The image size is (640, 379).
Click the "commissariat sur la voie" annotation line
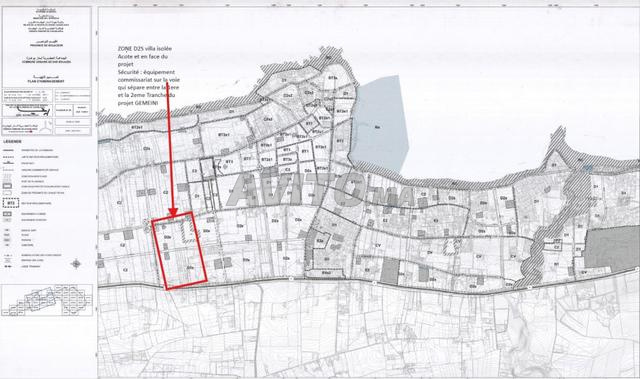pyautogui.click(x=149, y=80)
